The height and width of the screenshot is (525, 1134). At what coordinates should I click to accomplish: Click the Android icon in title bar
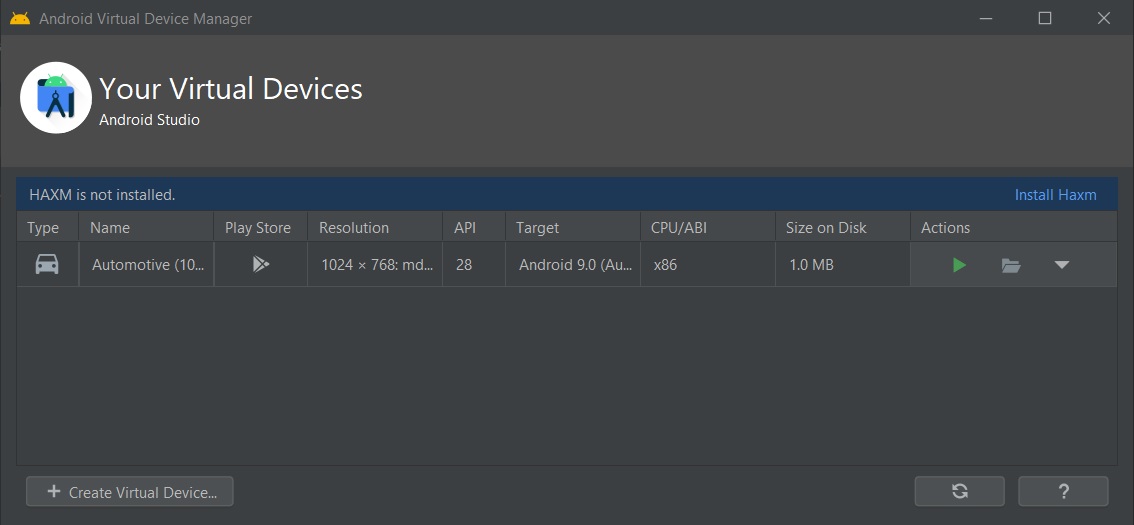tap(20, 18)
